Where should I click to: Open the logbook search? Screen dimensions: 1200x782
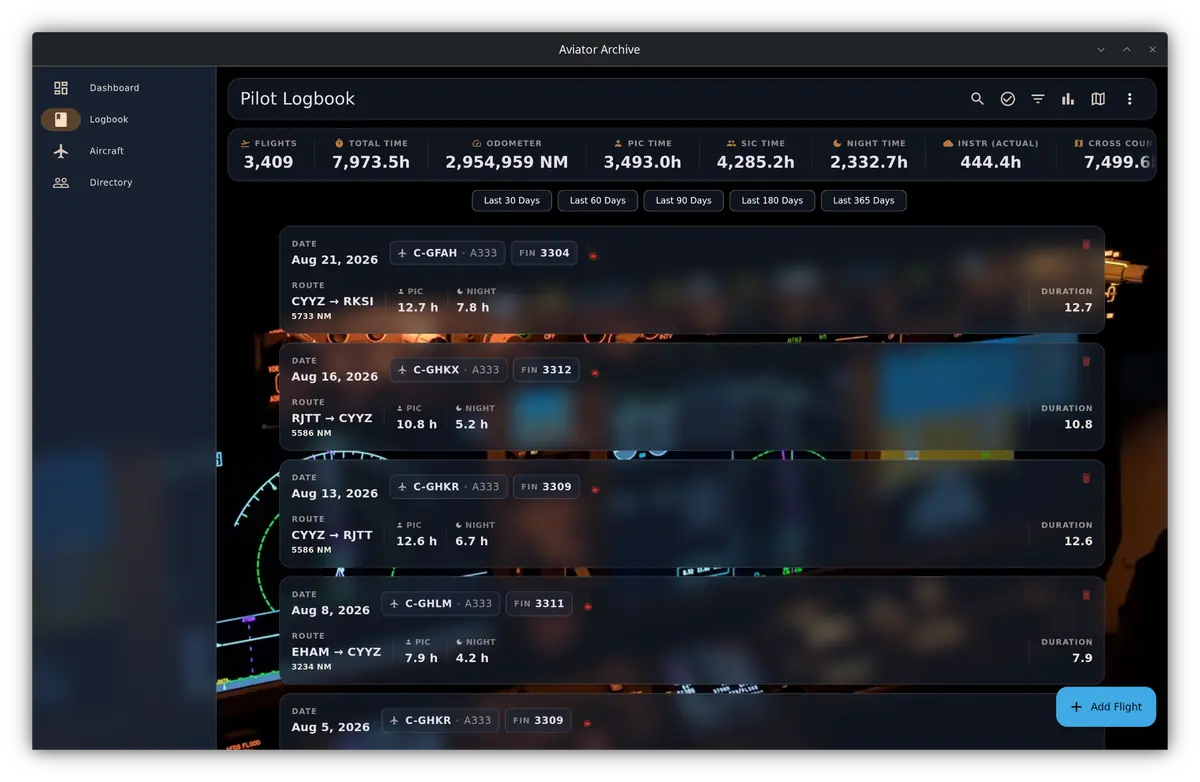click(977, 99)
